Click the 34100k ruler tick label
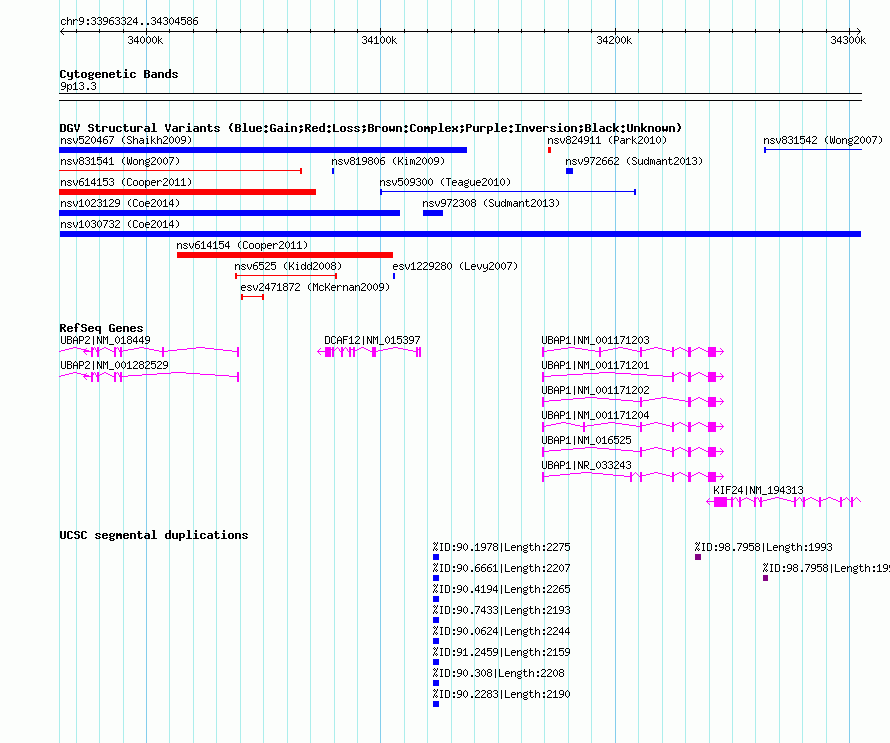 point(379,40)
